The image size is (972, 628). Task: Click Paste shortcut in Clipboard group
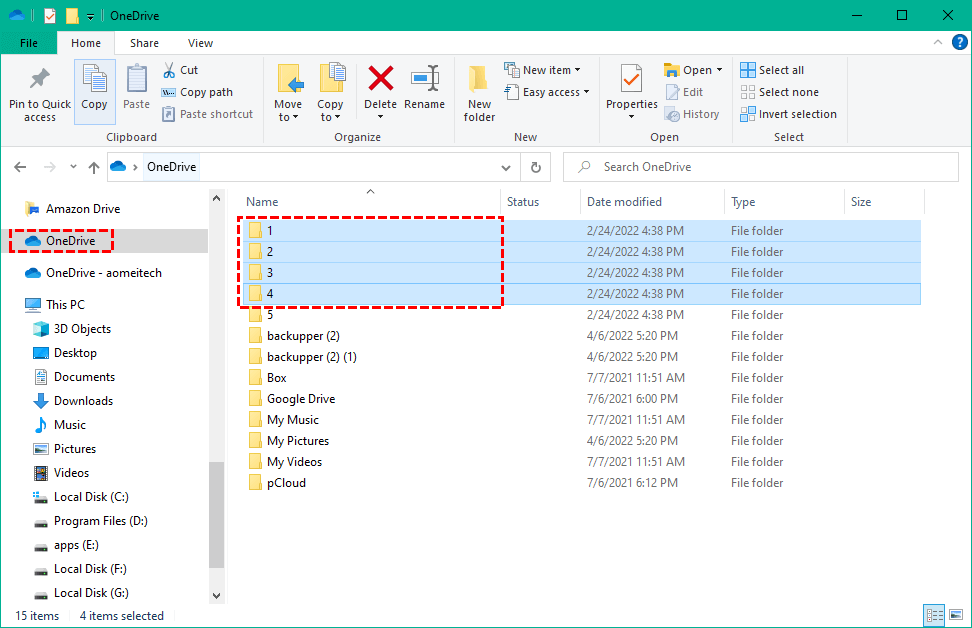[208, 114]
